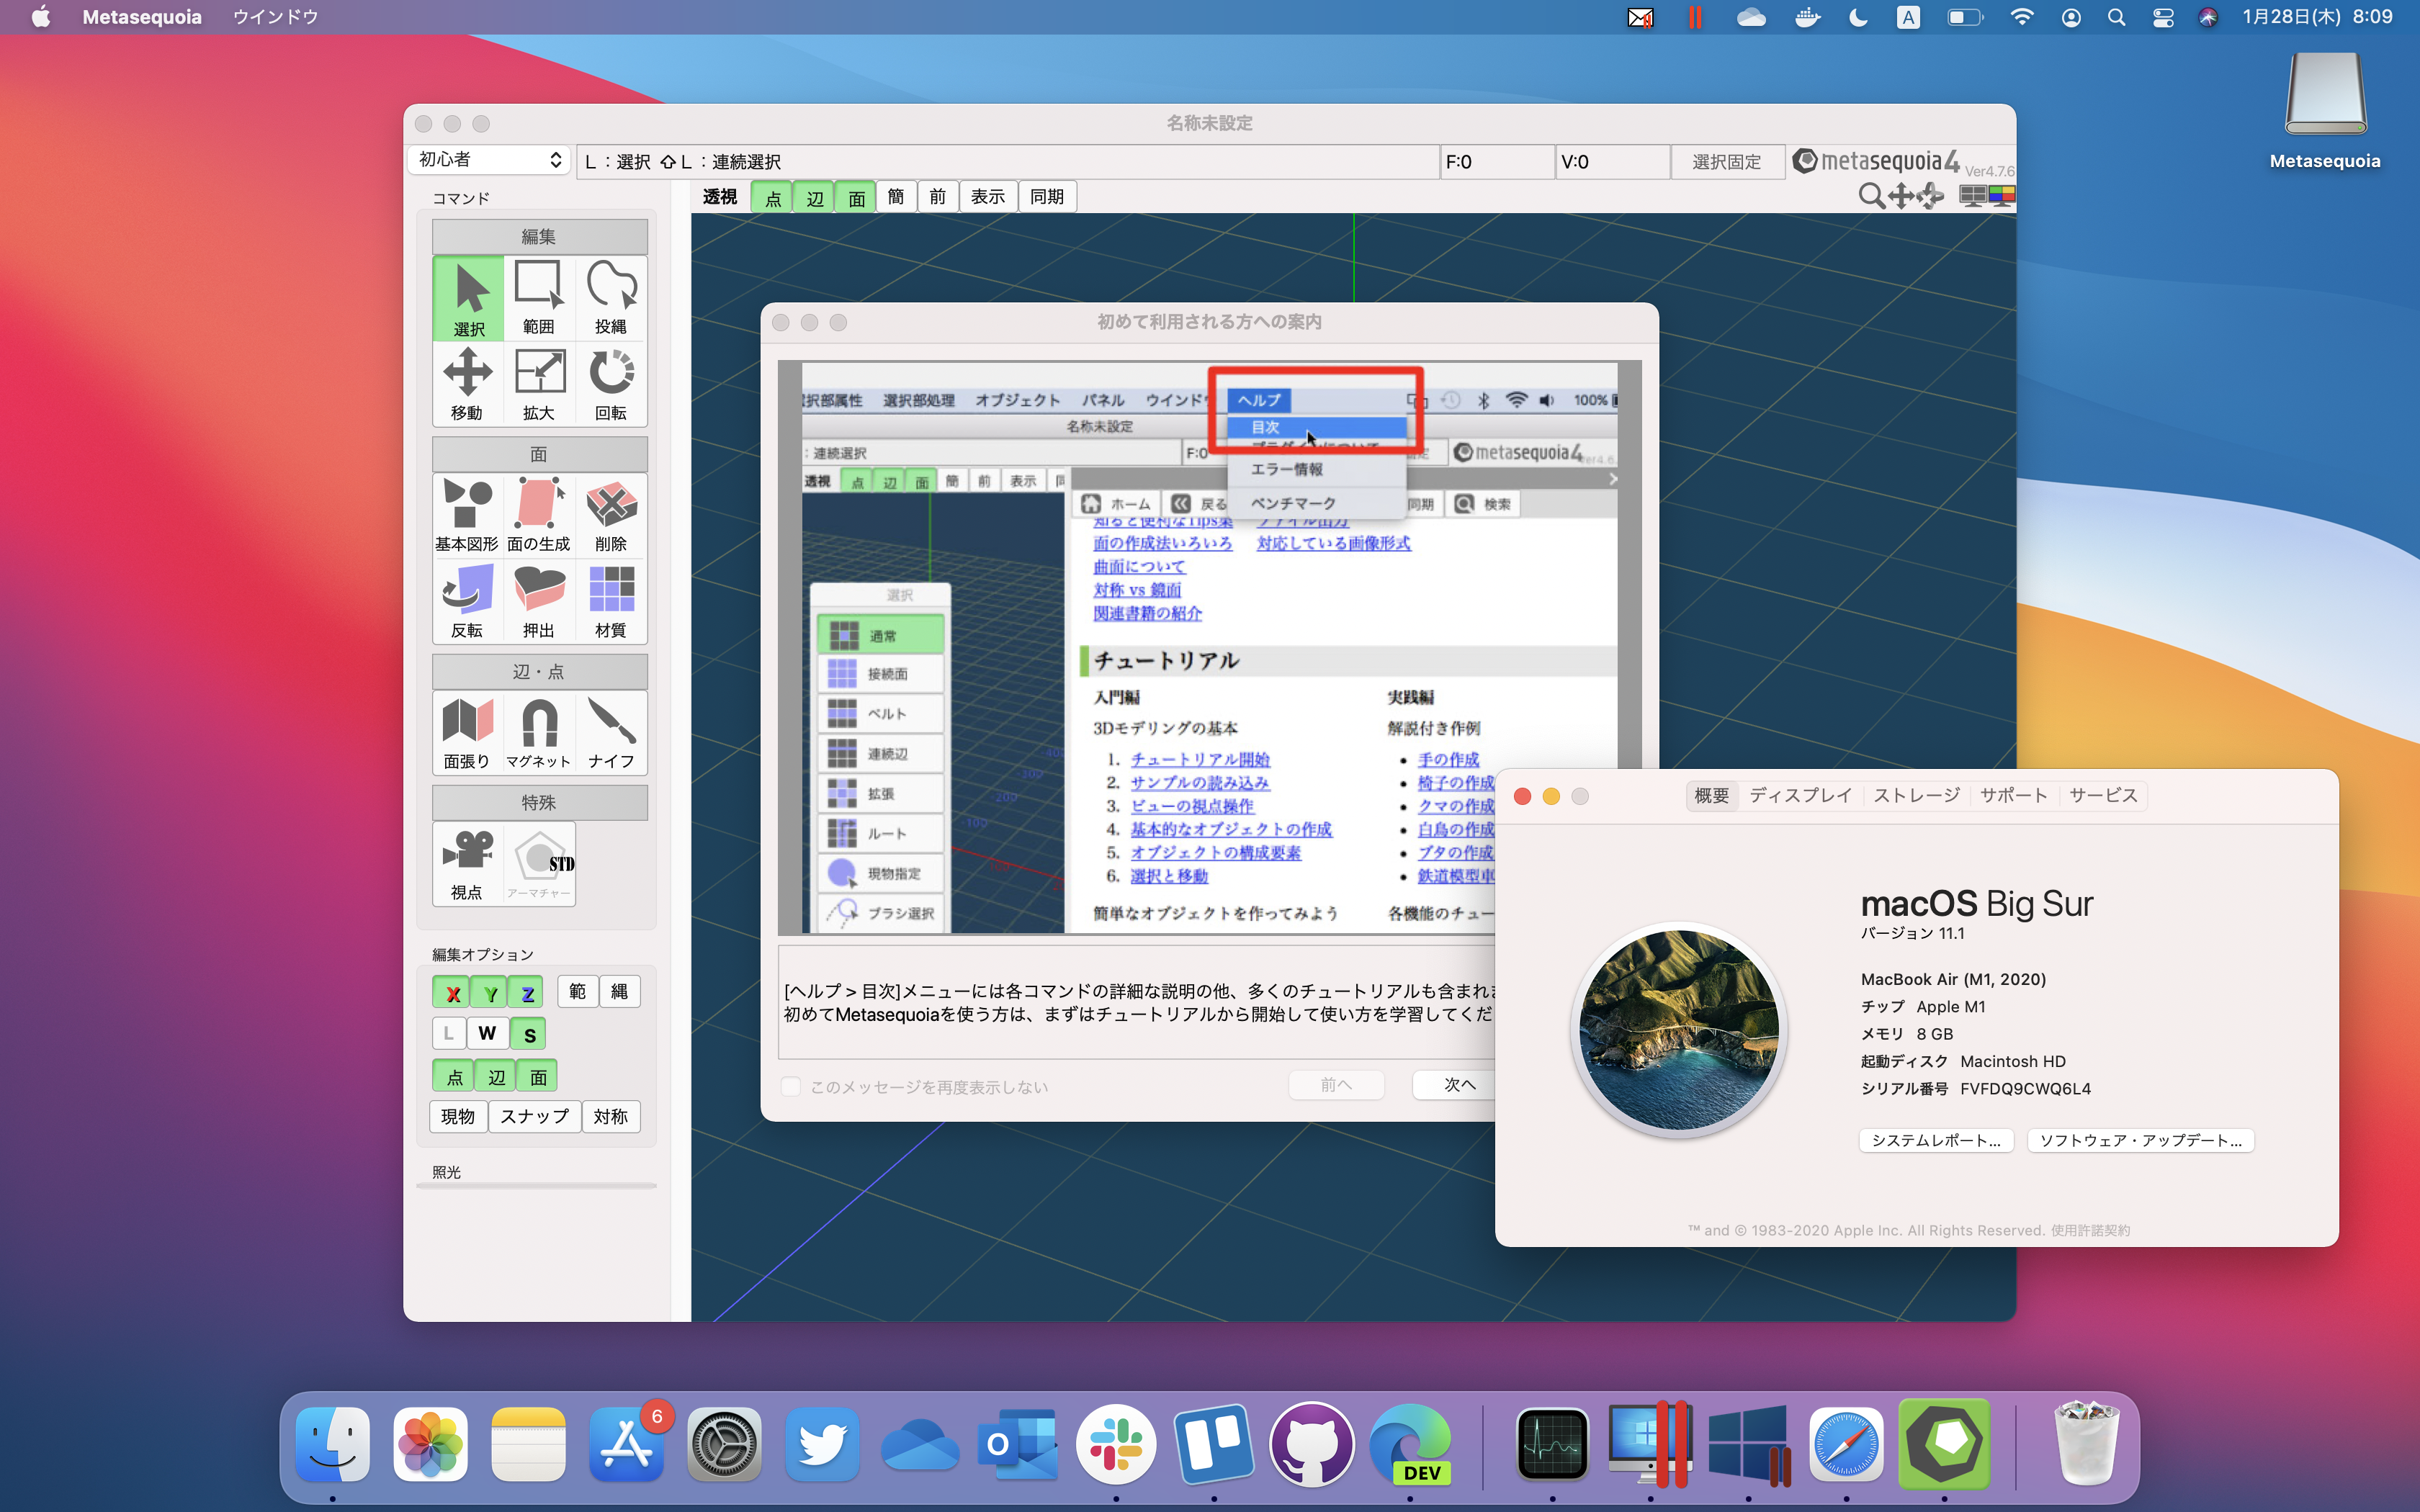Image resolution: width=2420 pixels, height=1512 pixels.
Task: Collapse the 面 command section header
Action: pos(539,454)
